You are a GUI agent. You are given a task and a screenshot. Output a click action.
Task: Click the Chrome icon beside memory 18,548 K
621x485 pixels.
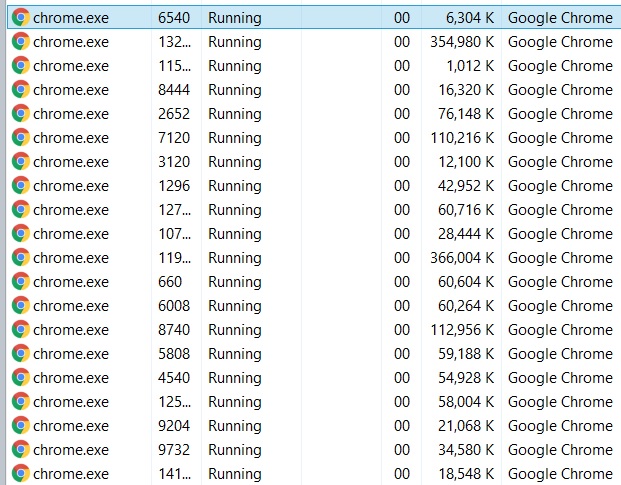pos(21,474)
